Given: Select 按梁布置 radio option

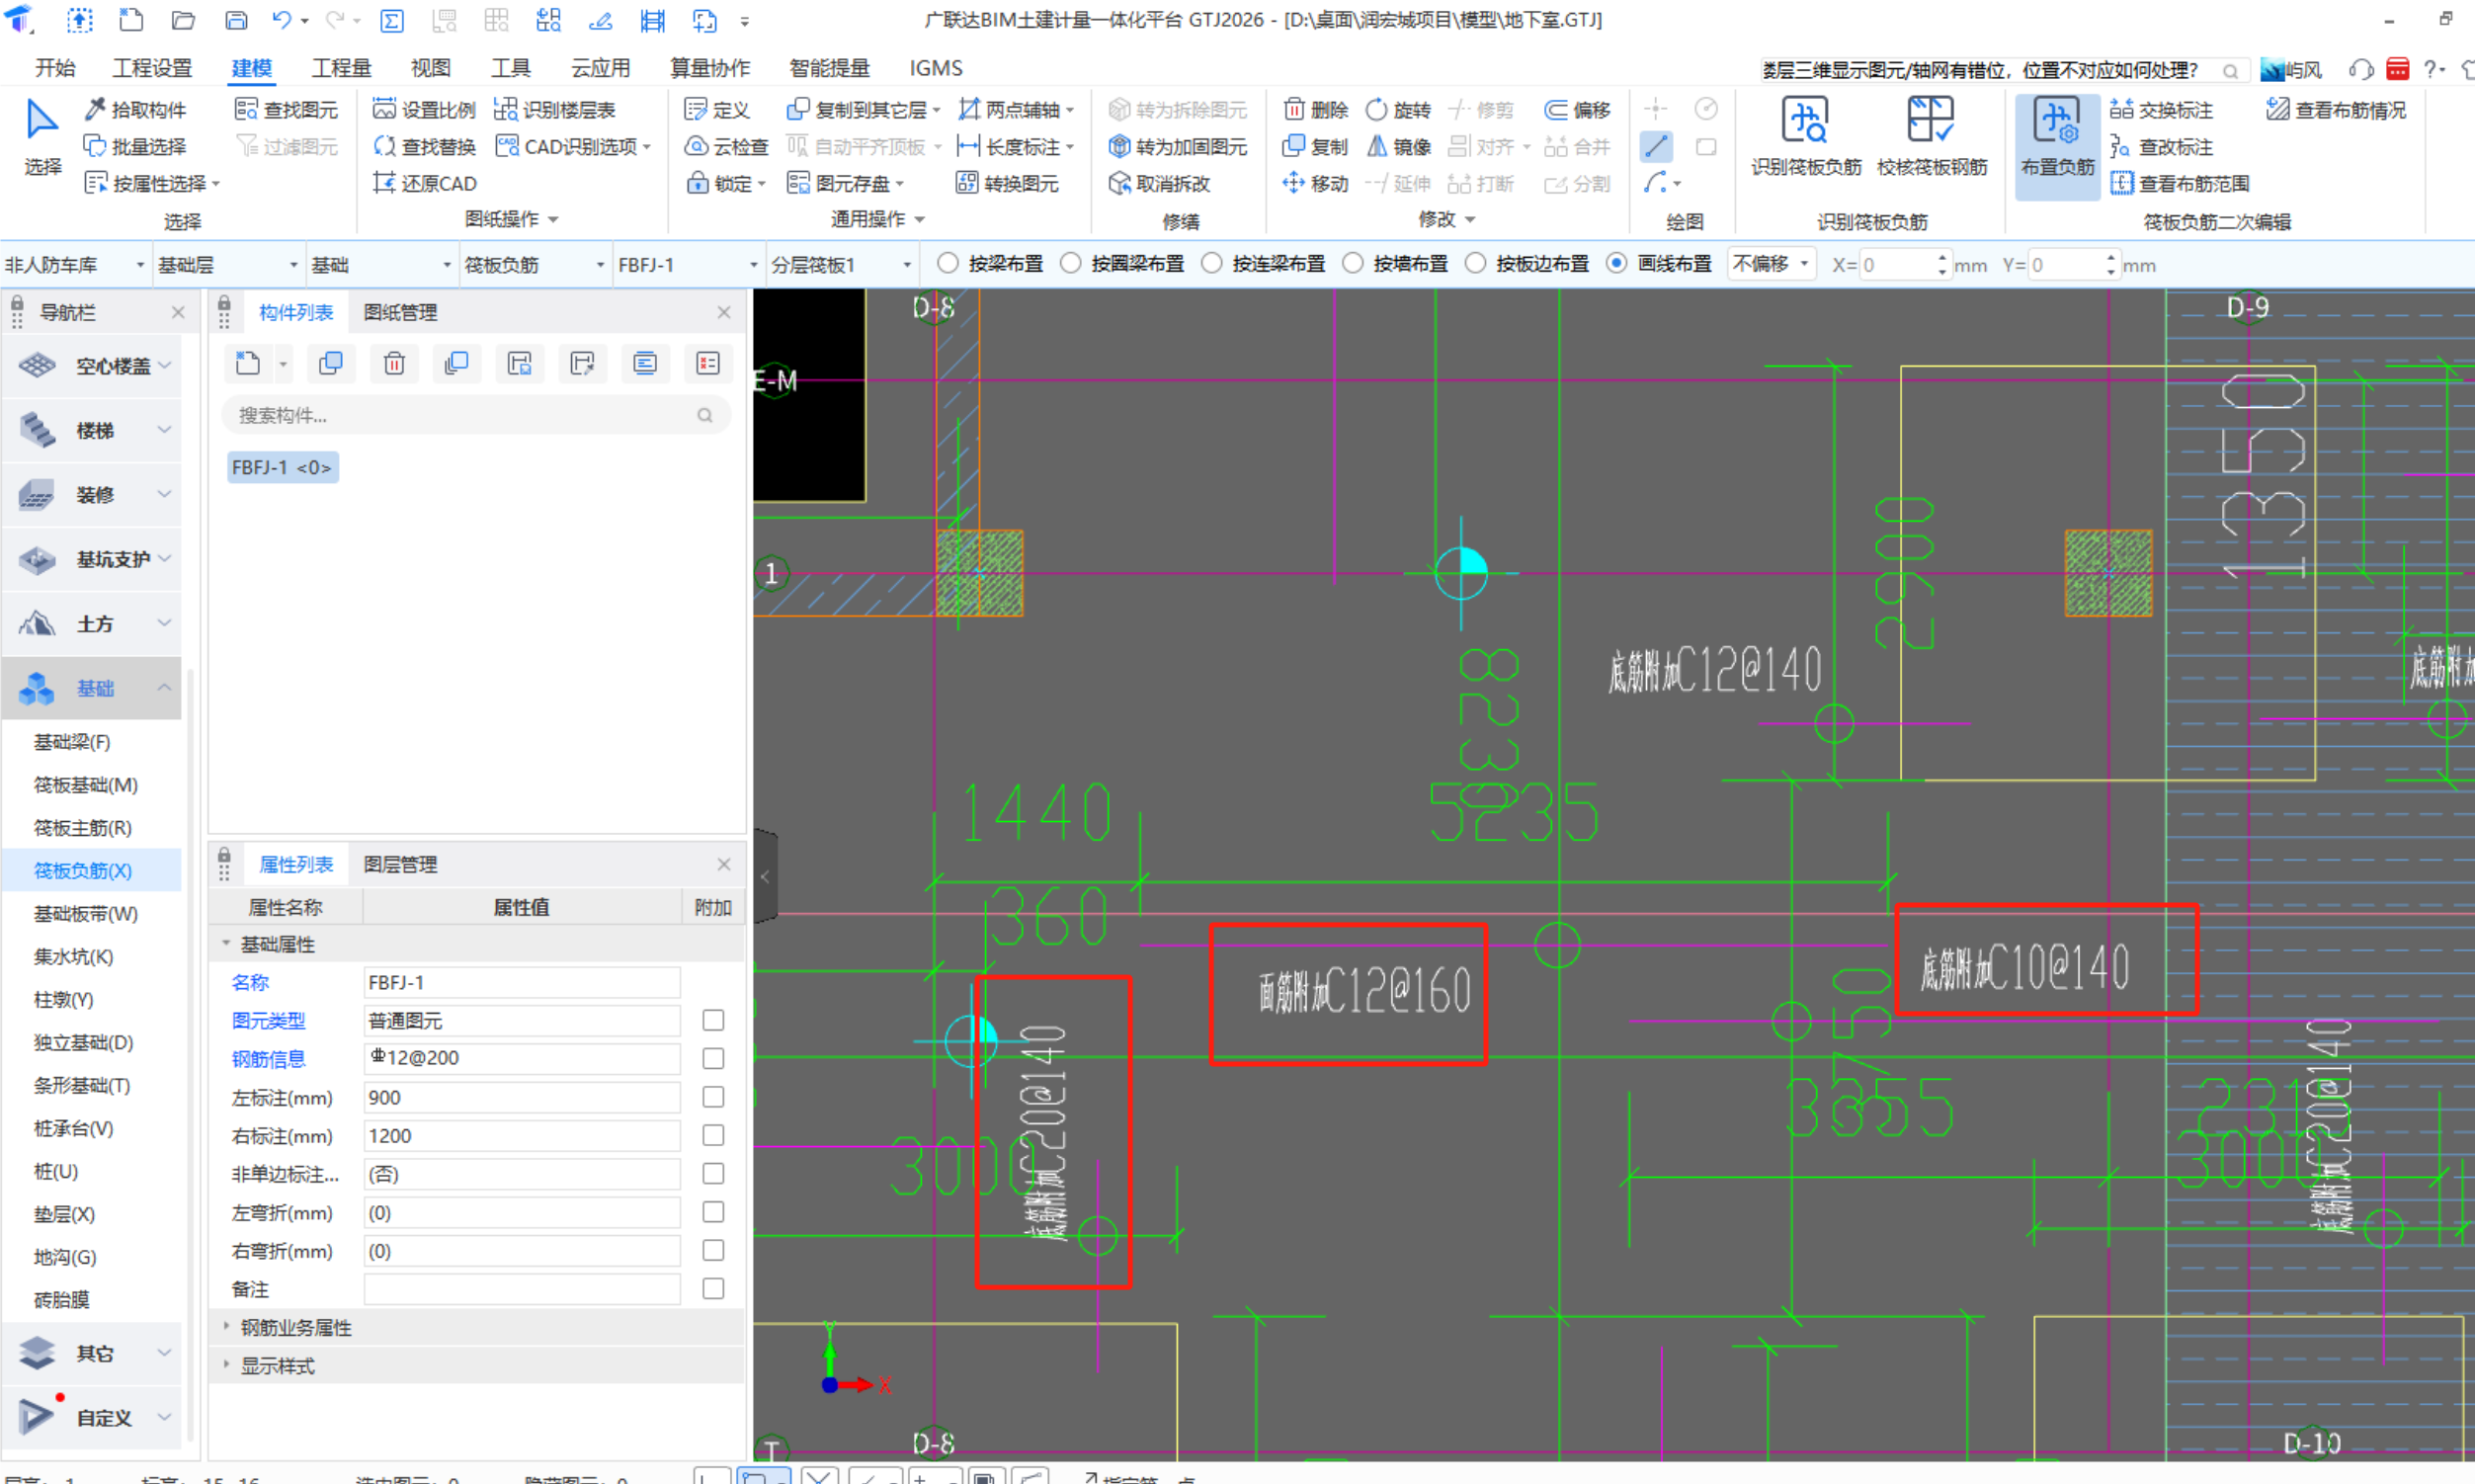Looking at the screenshot, I should point(948,264).
